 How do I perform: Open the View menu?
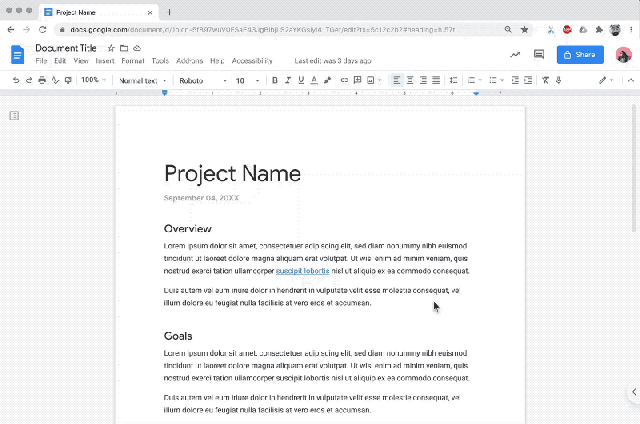click(81, 61)
